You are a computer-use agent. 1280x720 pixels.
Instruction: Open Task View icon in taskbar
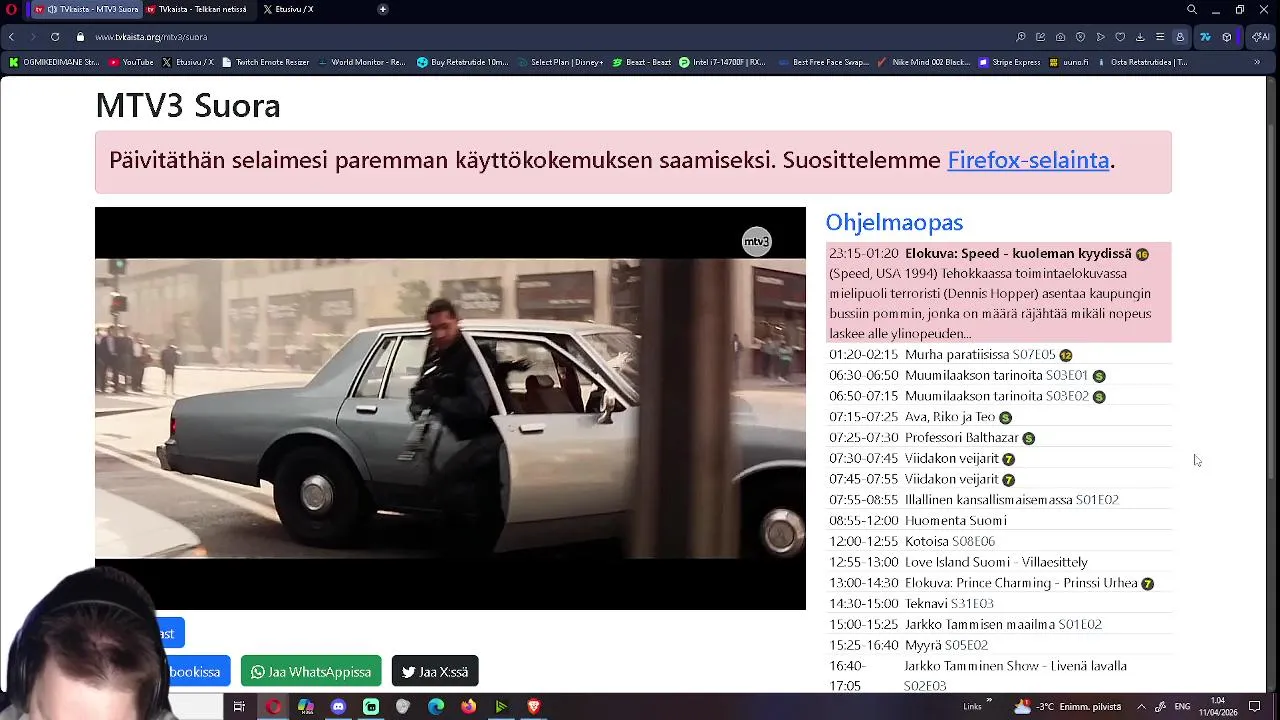239,707
